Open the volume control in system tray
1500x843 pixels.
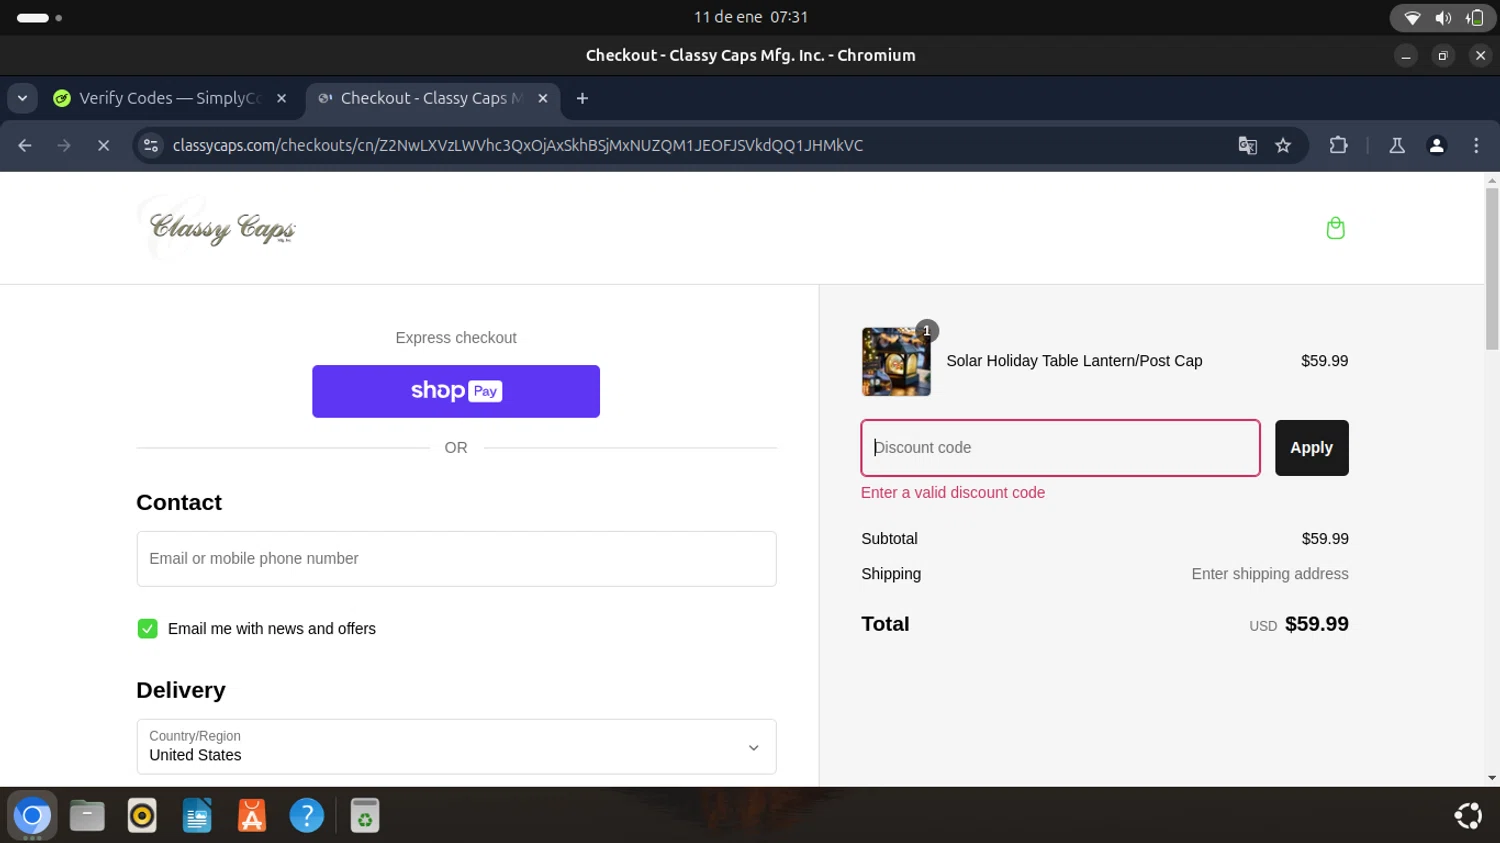tap(1443, 18)
